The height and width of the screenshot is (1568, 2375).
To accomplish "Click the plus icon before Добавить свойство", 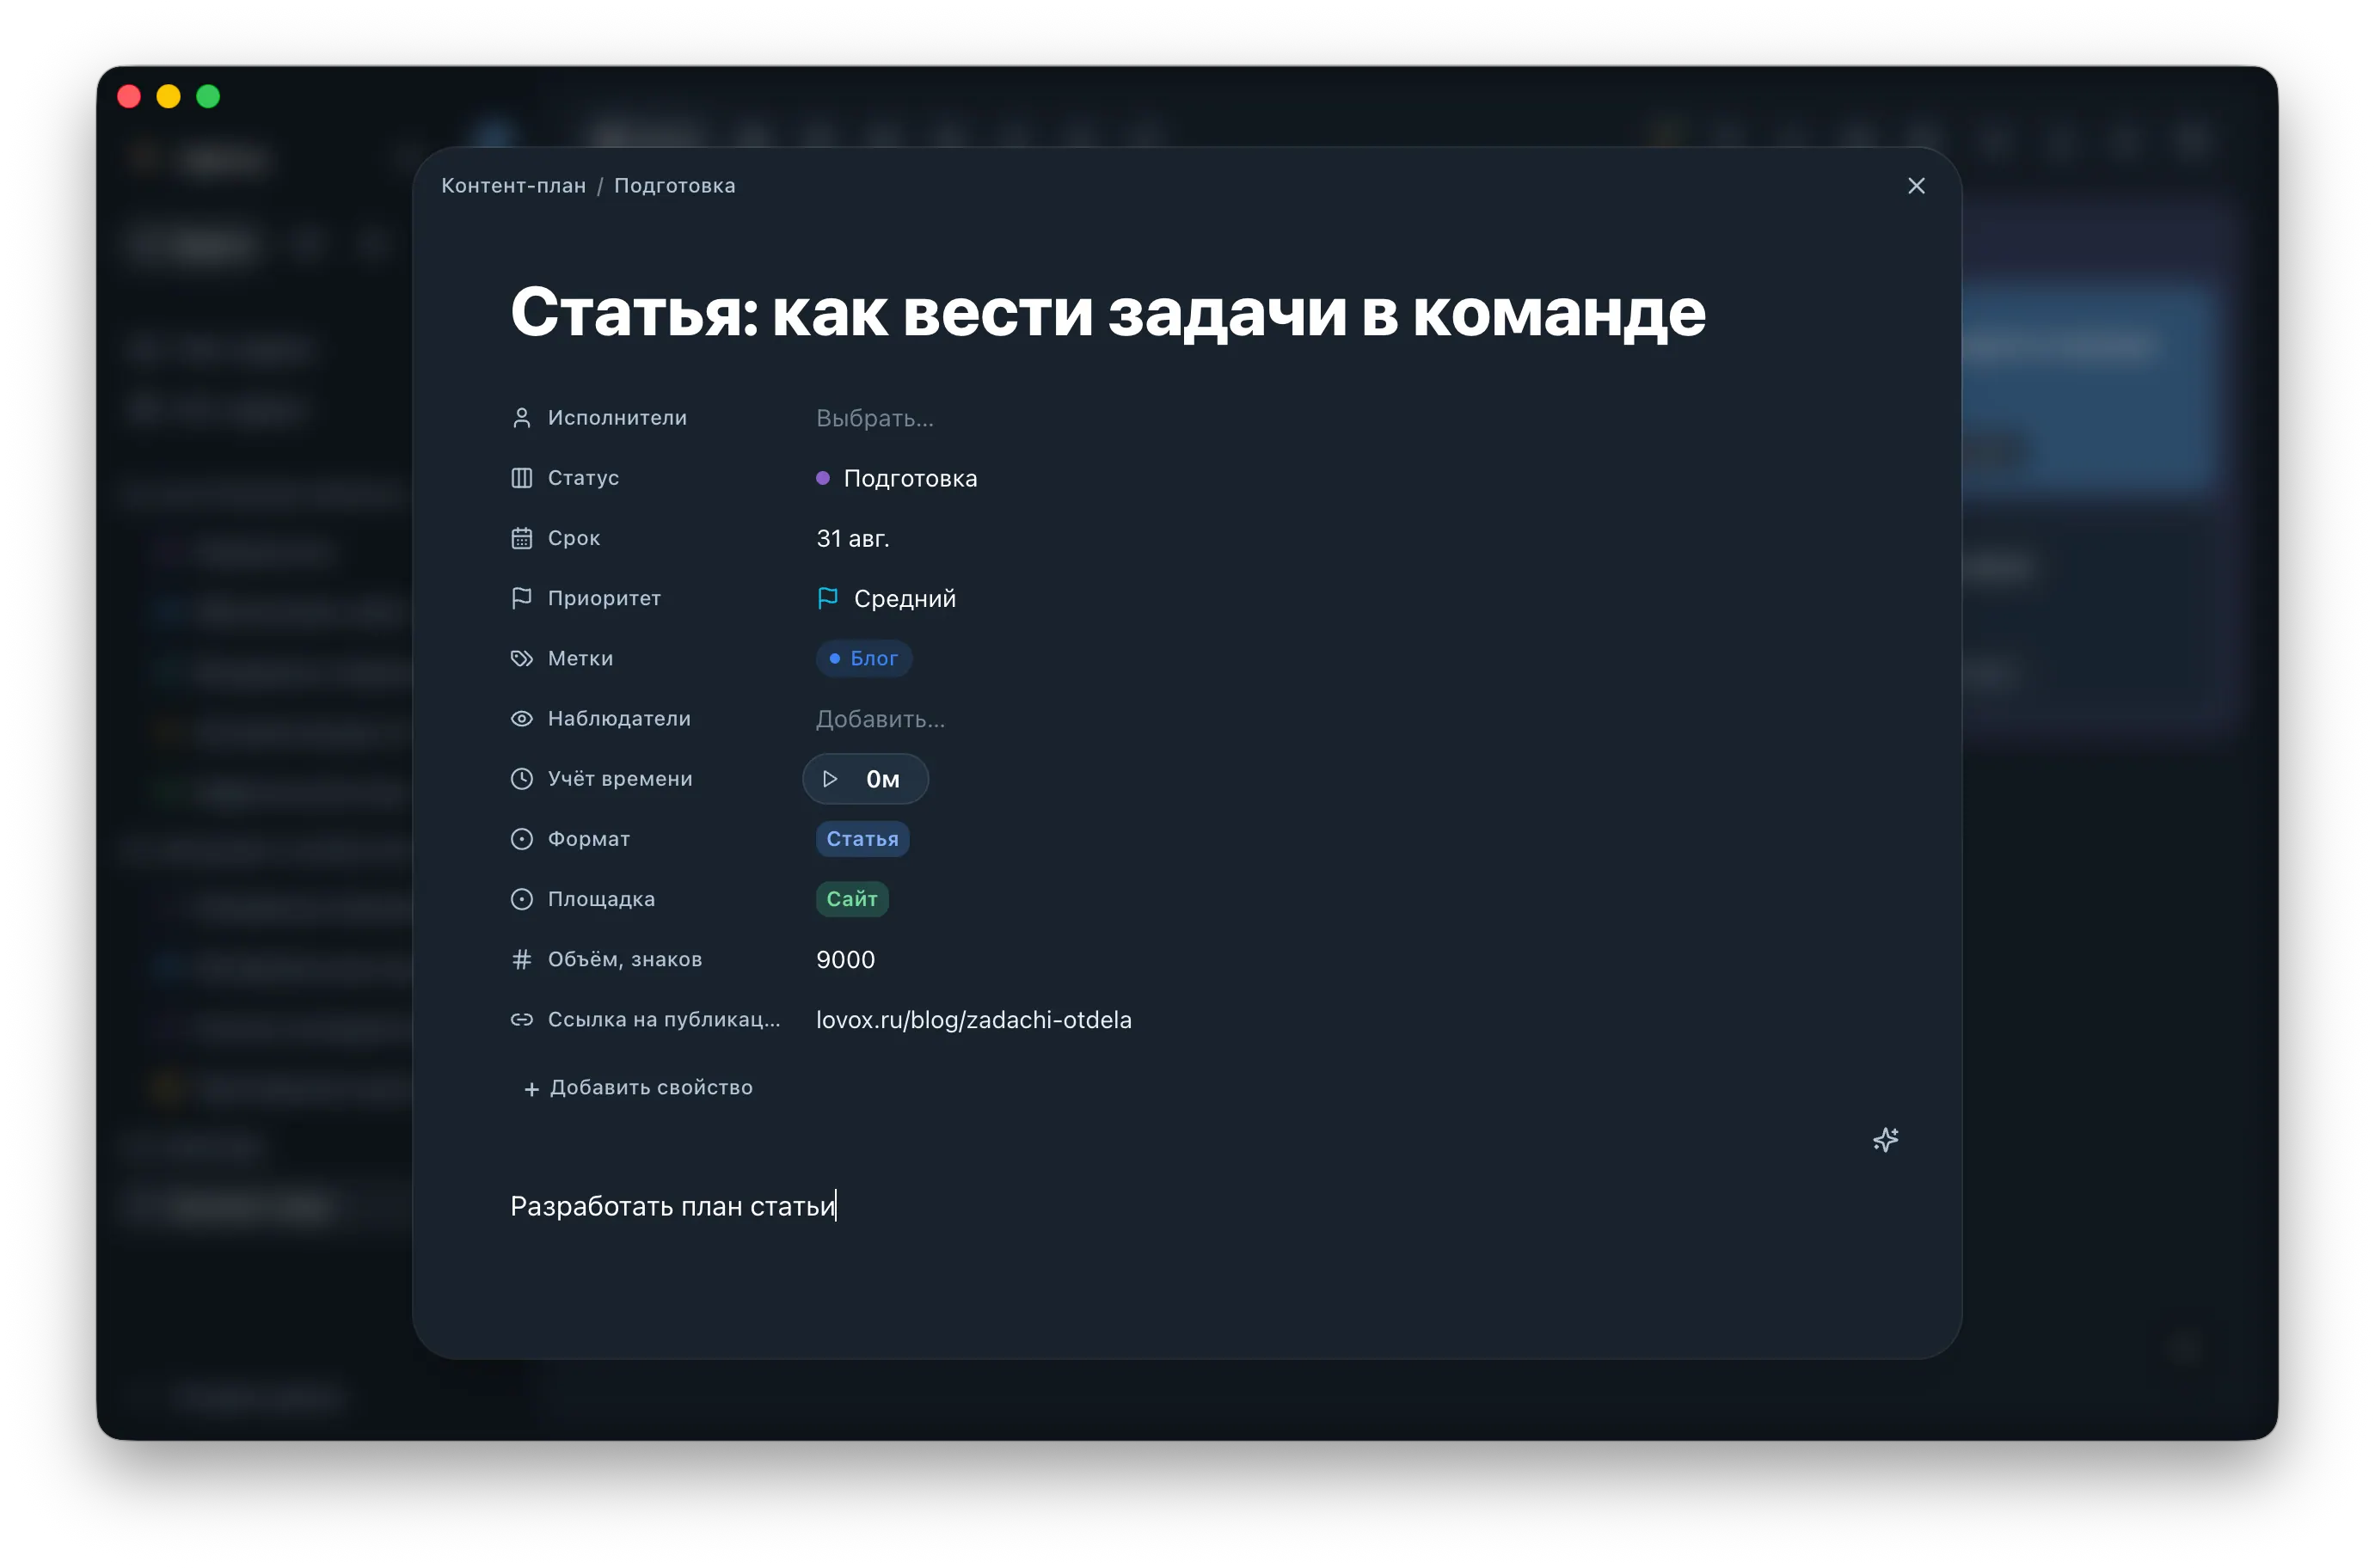I will pyautogui.click(x=532, y=1089).
